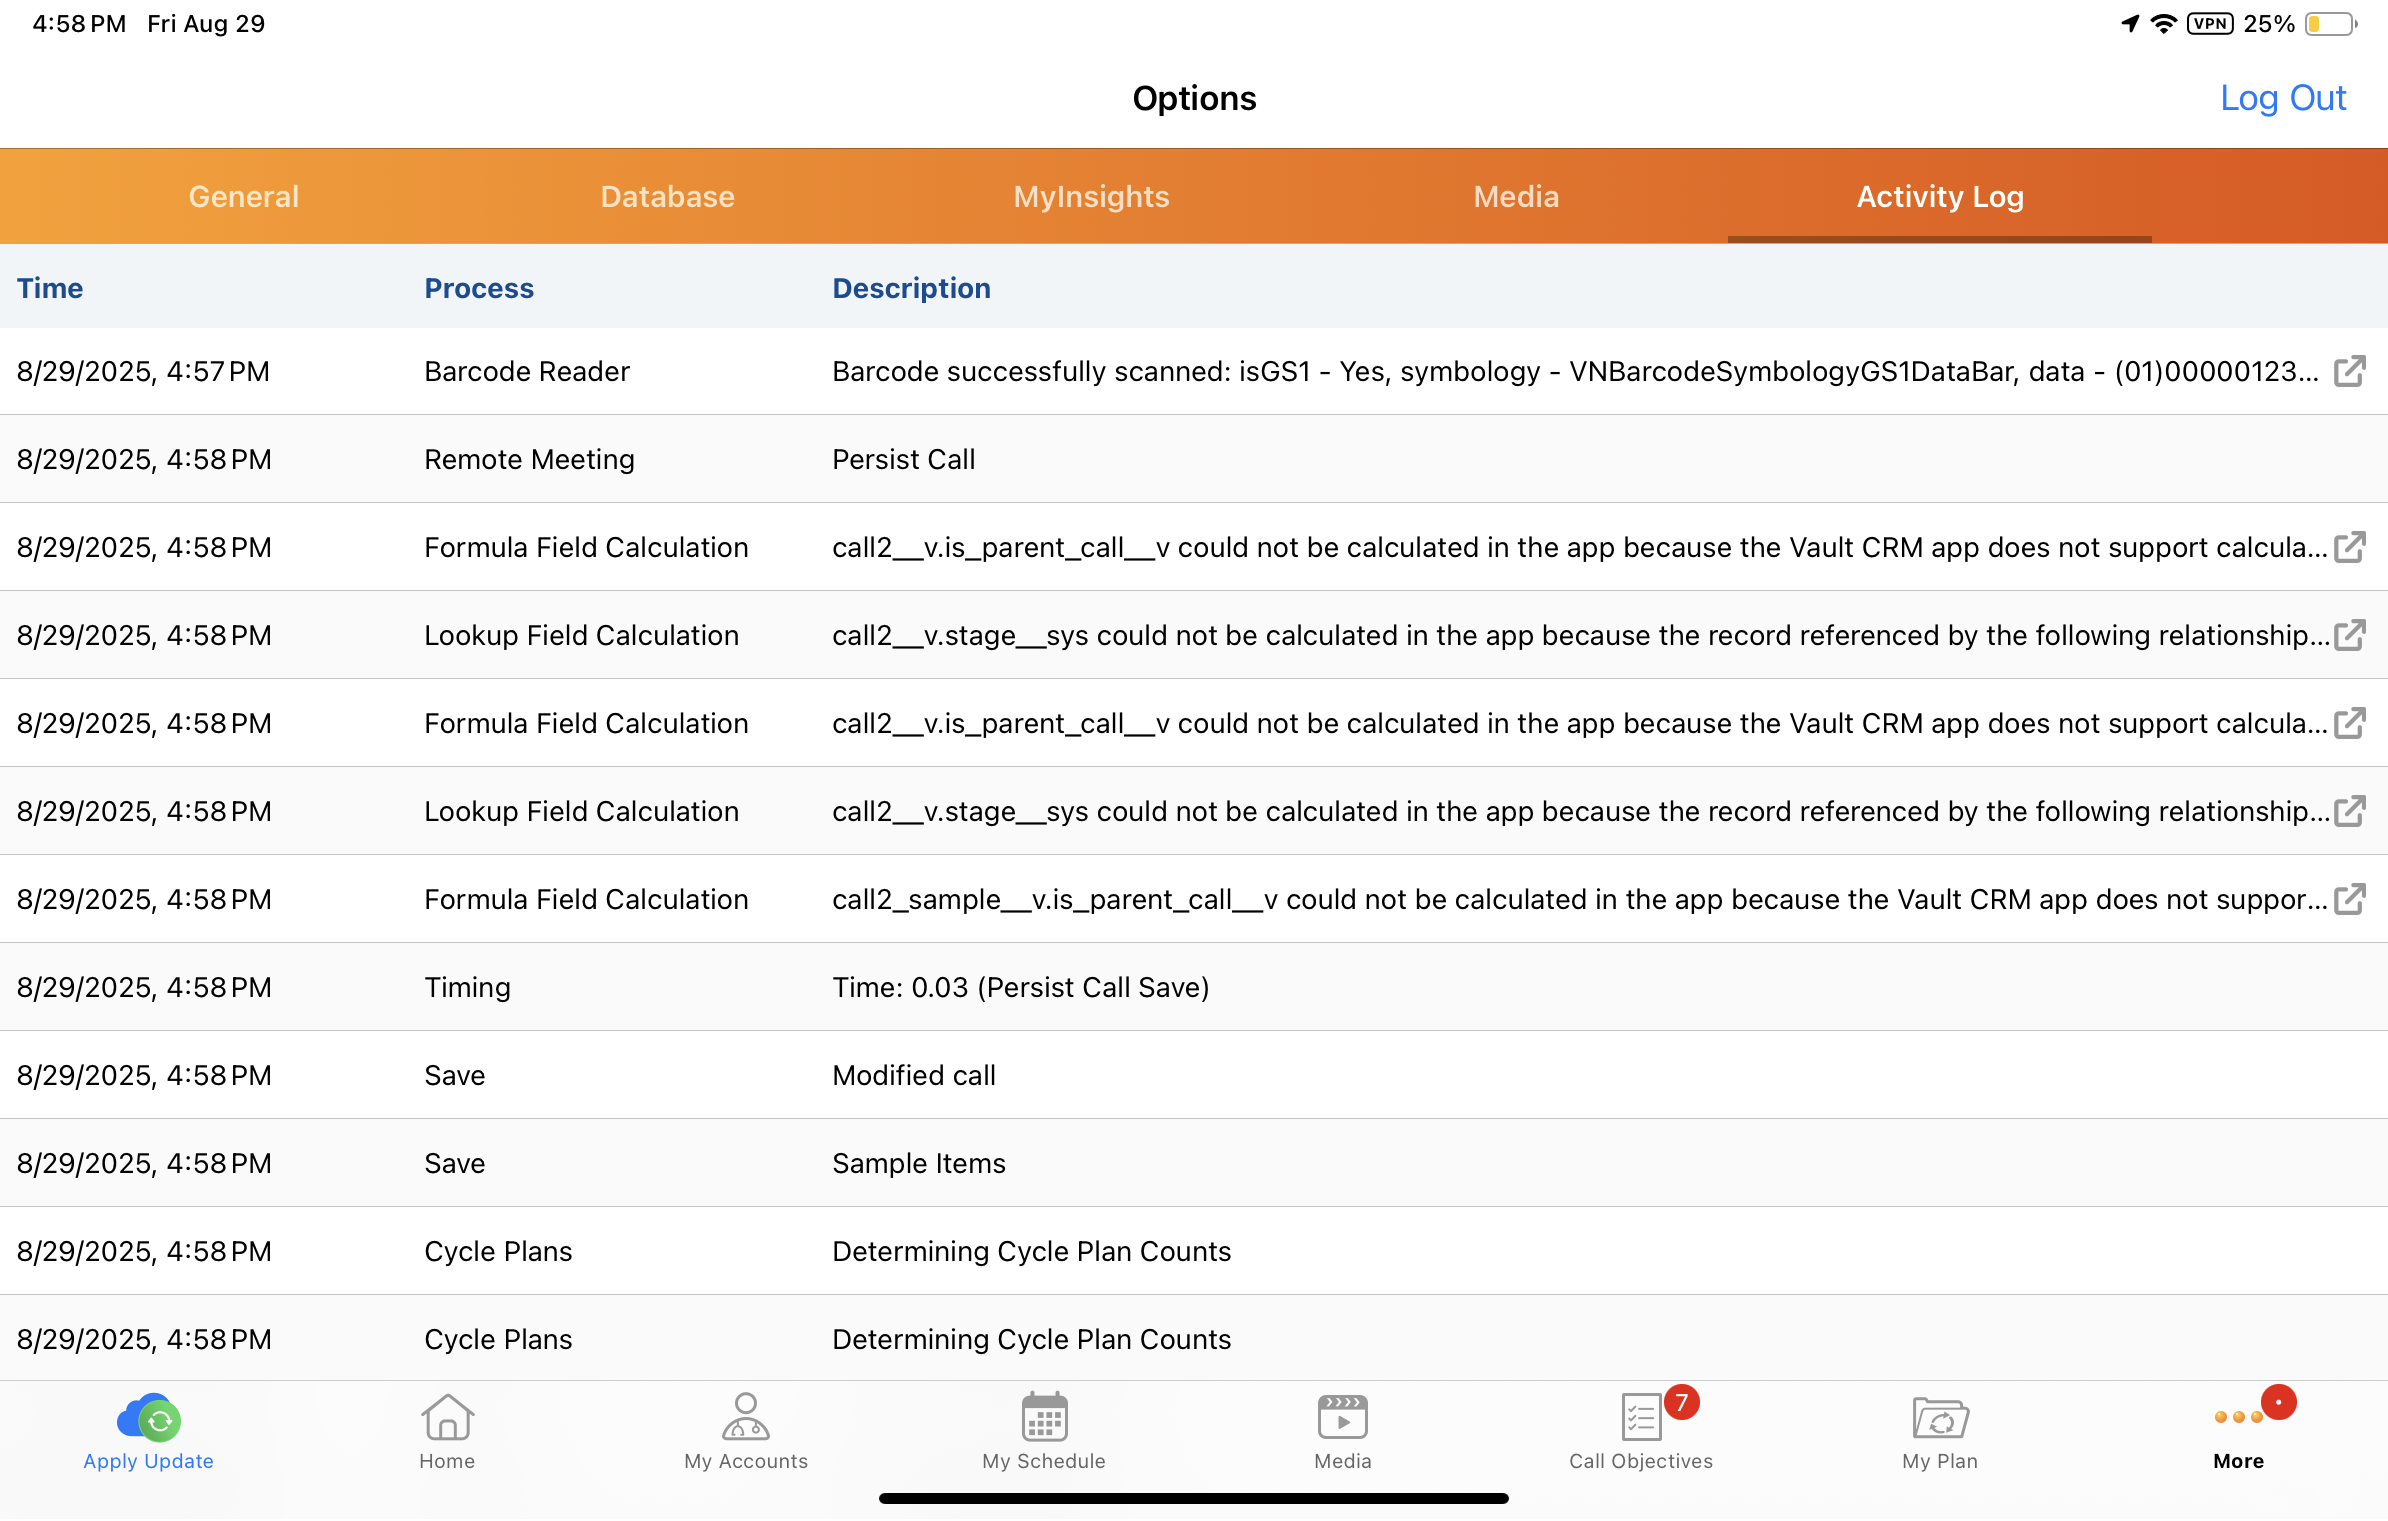The width and height of the screenshot is (2388, 1521).
Task: Go to My Accounts icon
Action: pyautogui.click(x=746, y=1418)
